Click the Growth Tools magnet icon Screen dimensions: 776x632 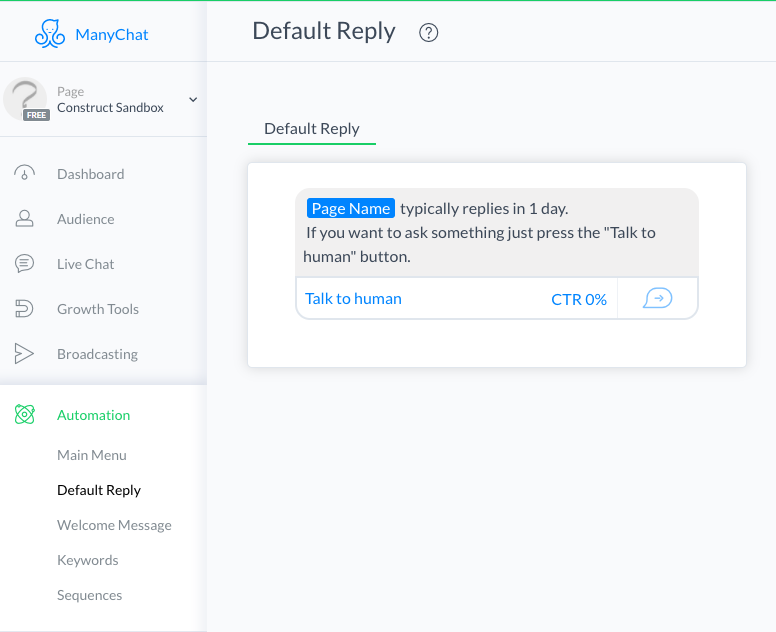[25, 309]
